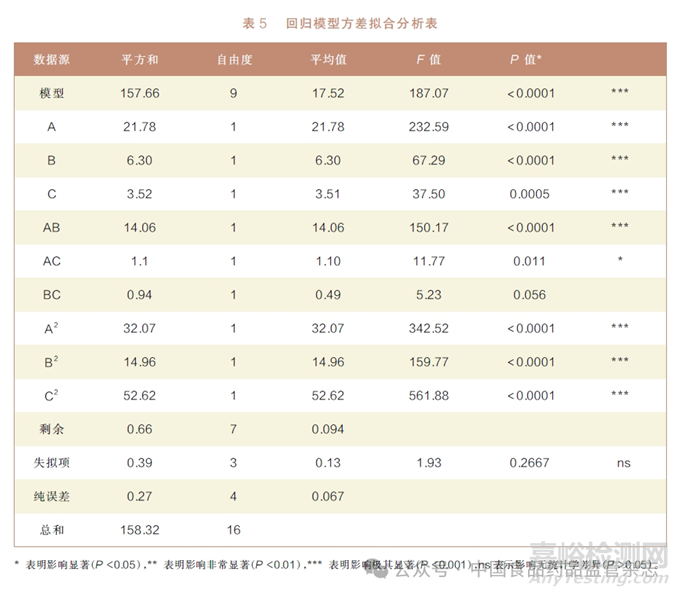Click the table title 表5 回归模型方差拟合分析表
This screenshot has height=596, width=680.
coord(340,22)
